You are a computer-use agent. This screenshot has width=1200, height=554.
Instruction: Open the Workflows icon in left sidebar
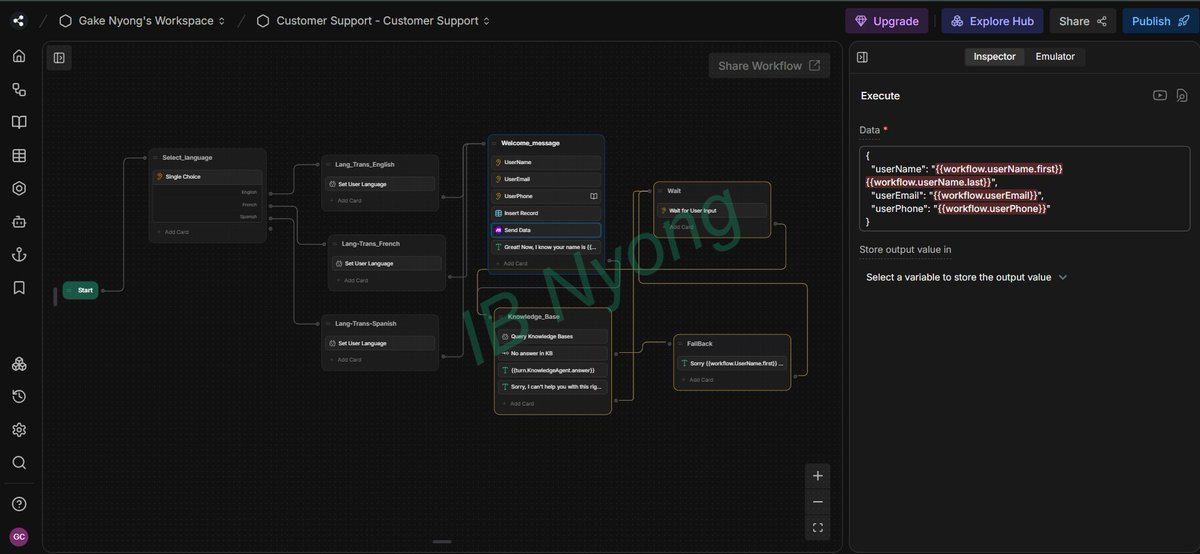19,89
